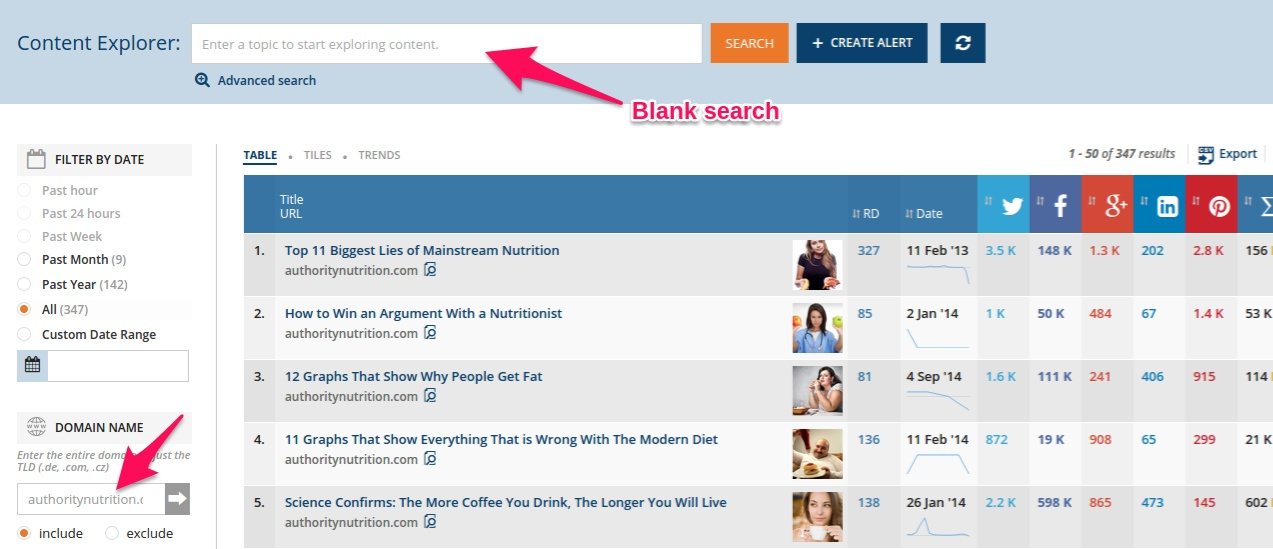Switch to the TILES view tab
Screen dimensions: 1273x549
coord(318,156)
